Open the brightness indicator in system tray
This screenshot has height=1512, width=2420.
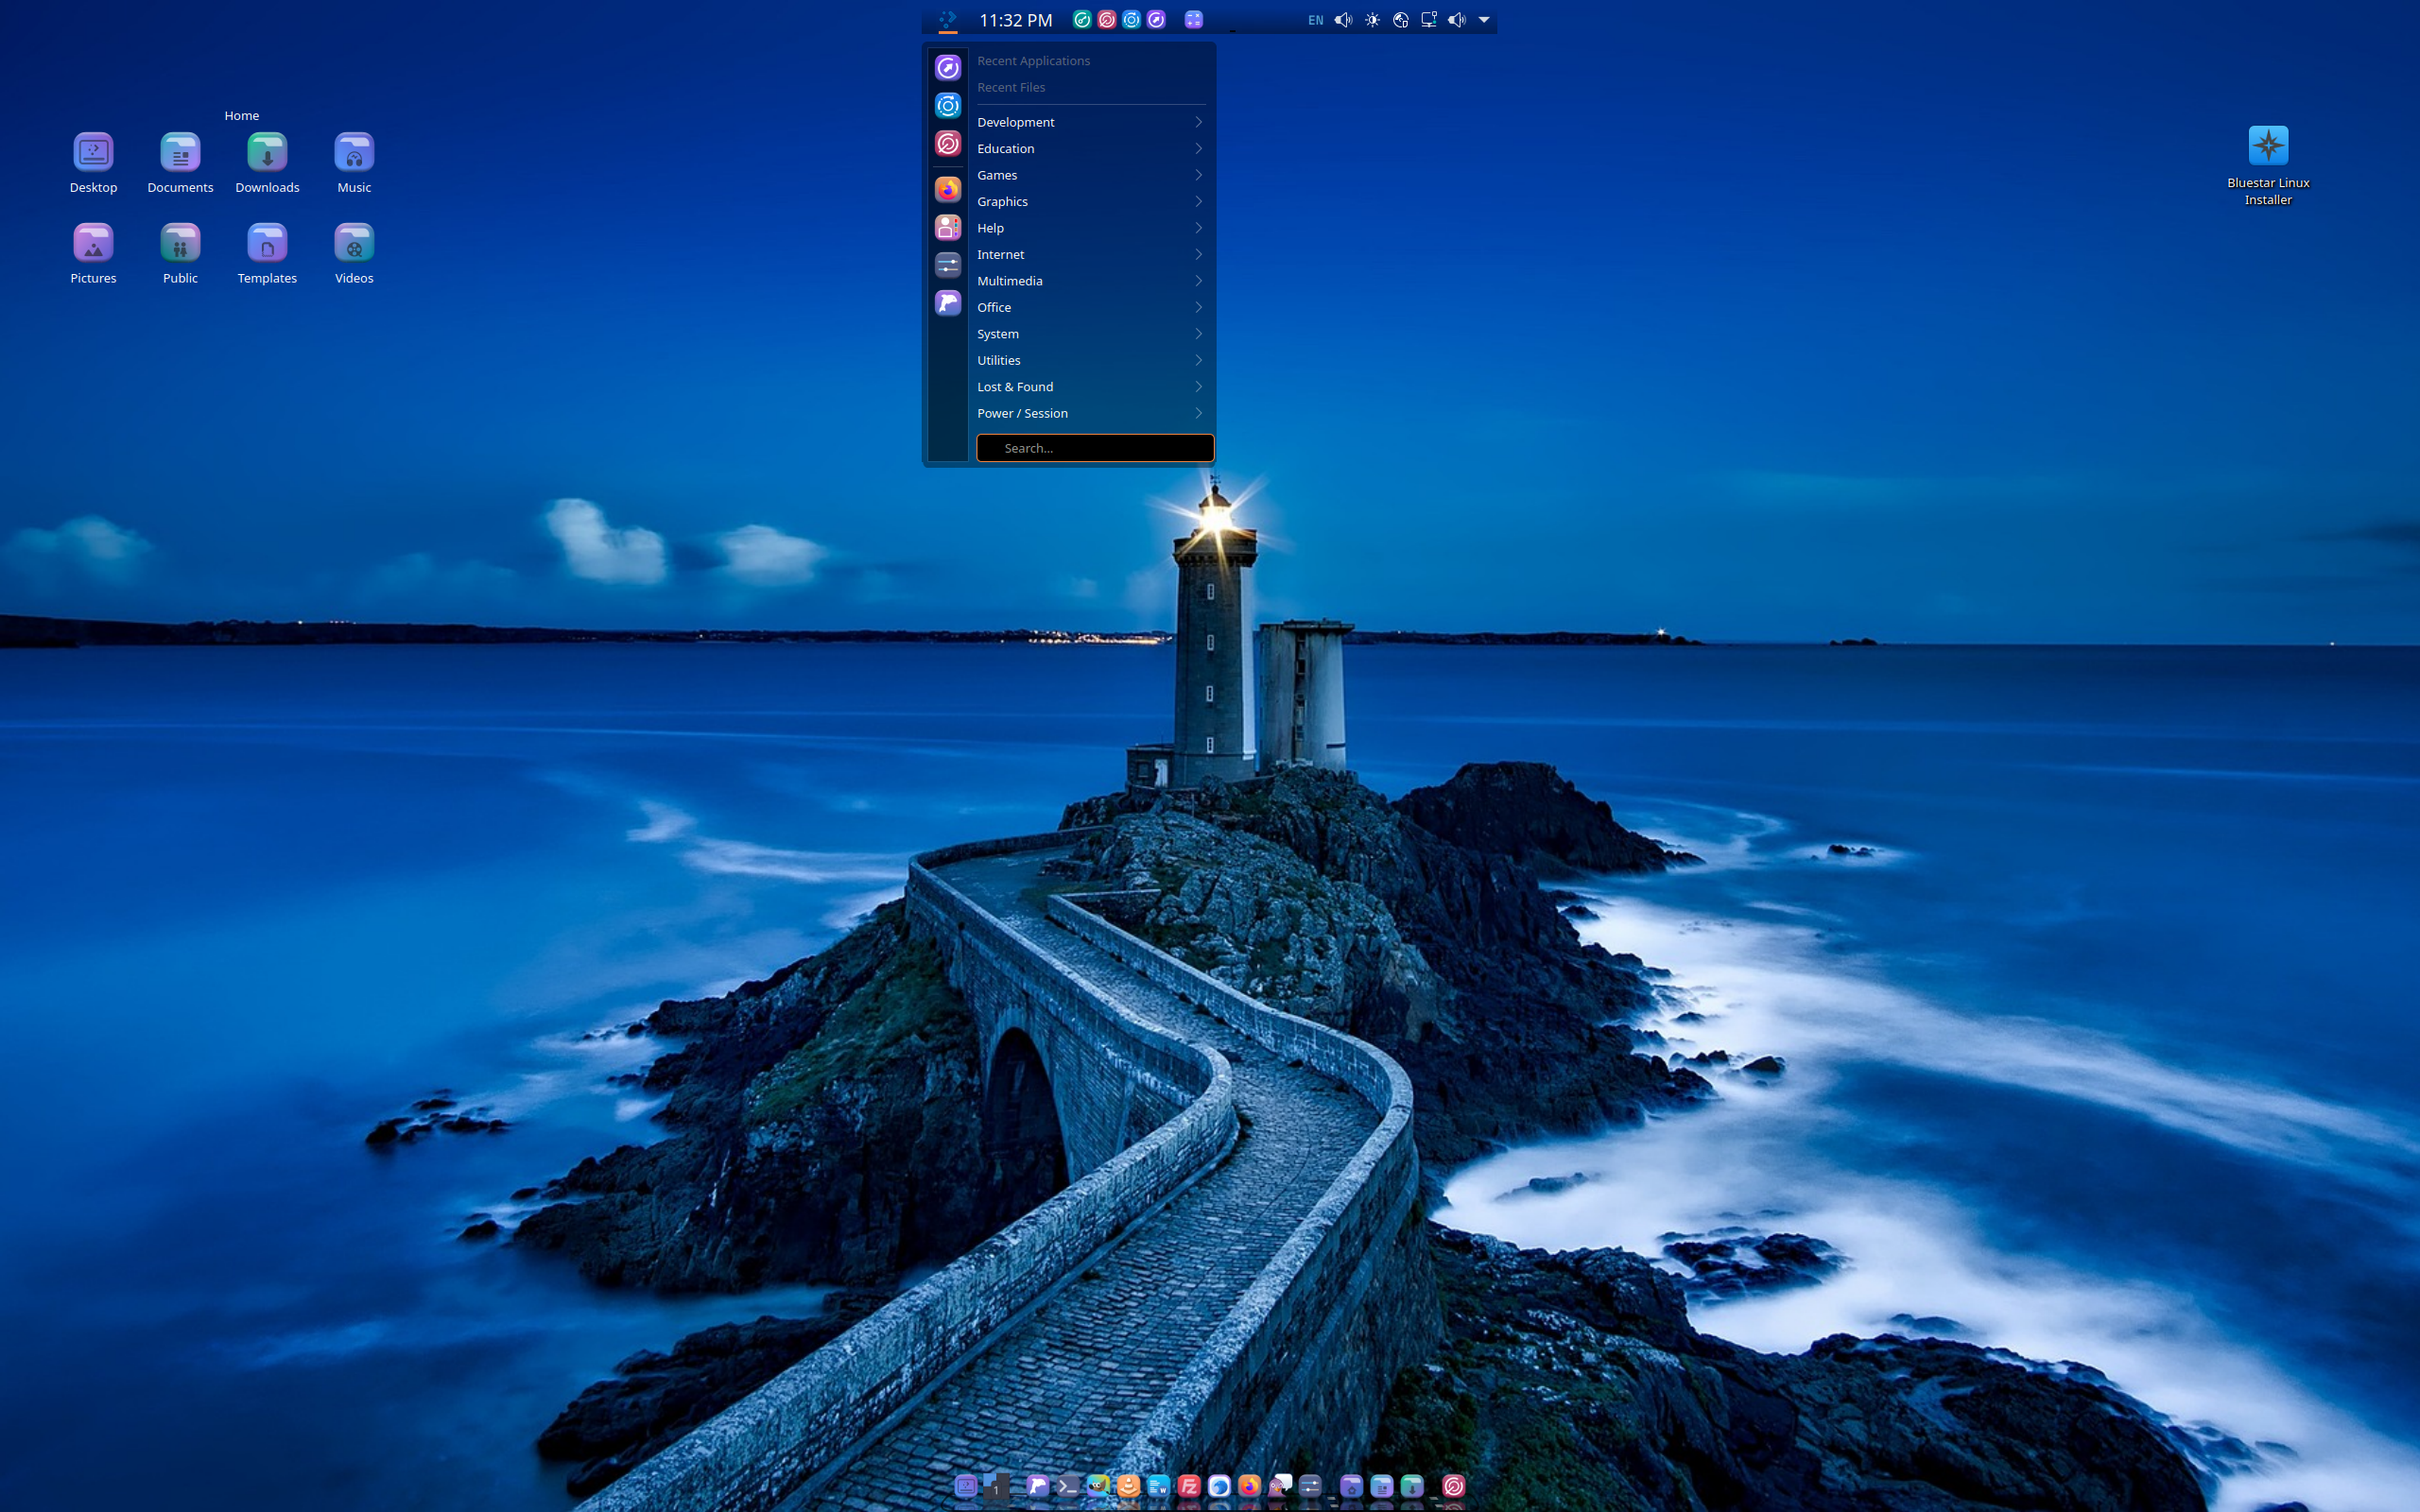[1372, 20]
